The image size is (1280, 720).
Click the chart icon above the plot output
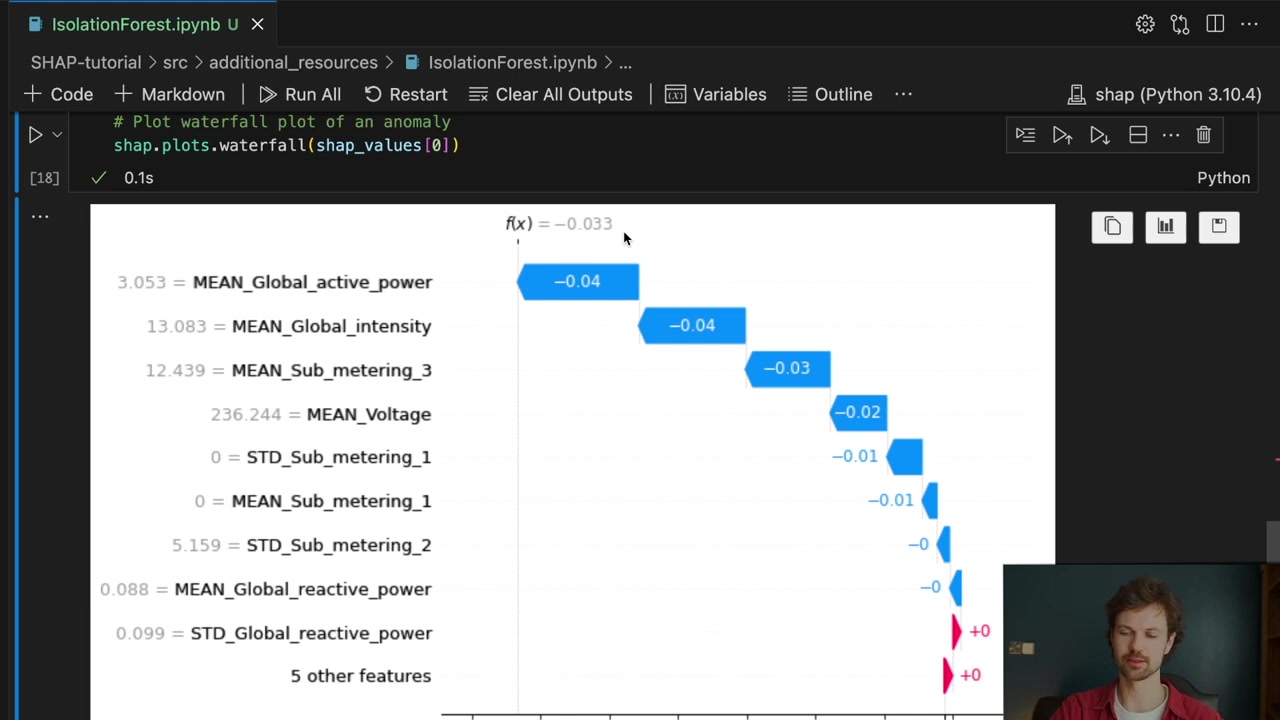tap(1166, 227)
